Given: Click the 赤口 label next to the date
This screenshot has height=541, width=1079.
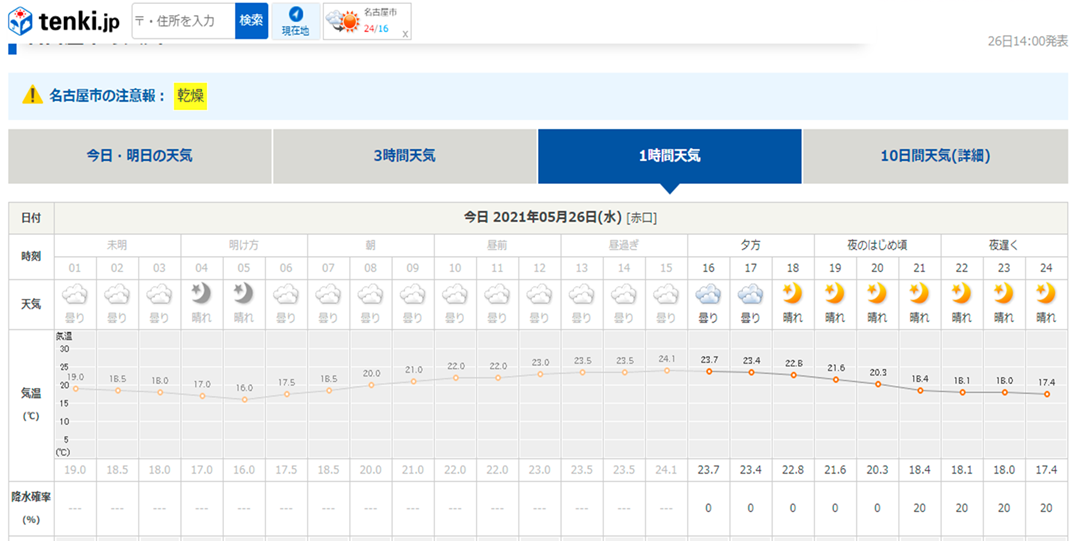Looking at the screenshot, I should point(642,218).
